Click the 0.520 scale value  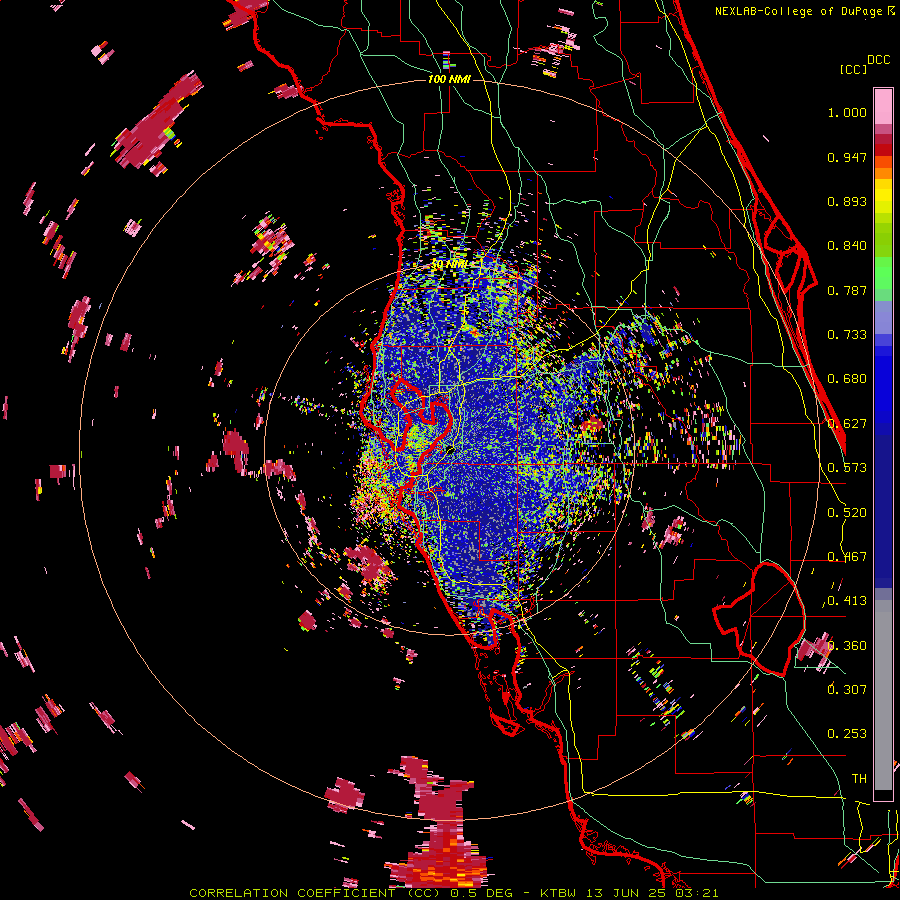click(x=847, y=513)
